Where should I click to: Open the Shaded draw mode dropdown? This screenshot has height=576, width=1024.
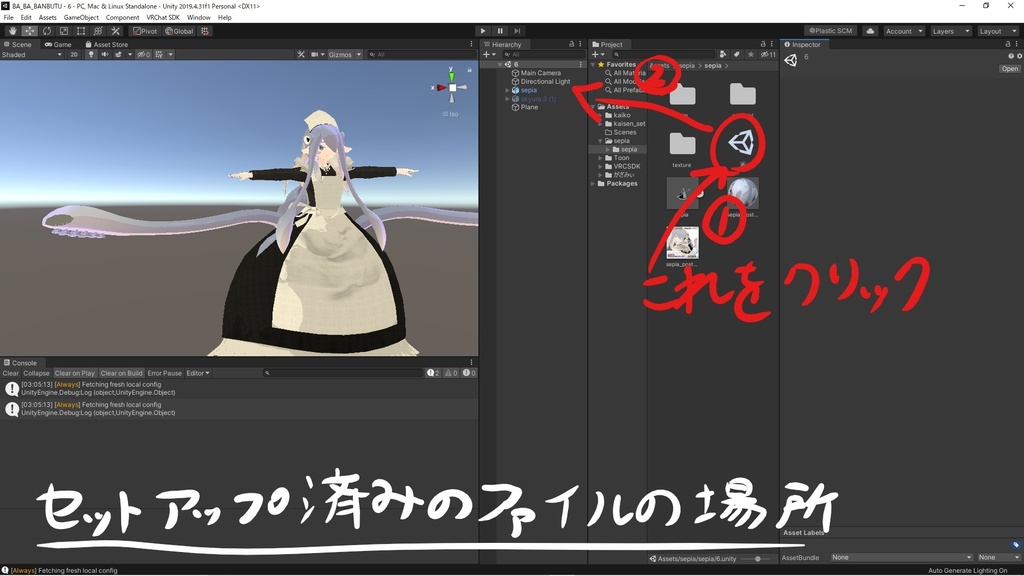[30, 54]
